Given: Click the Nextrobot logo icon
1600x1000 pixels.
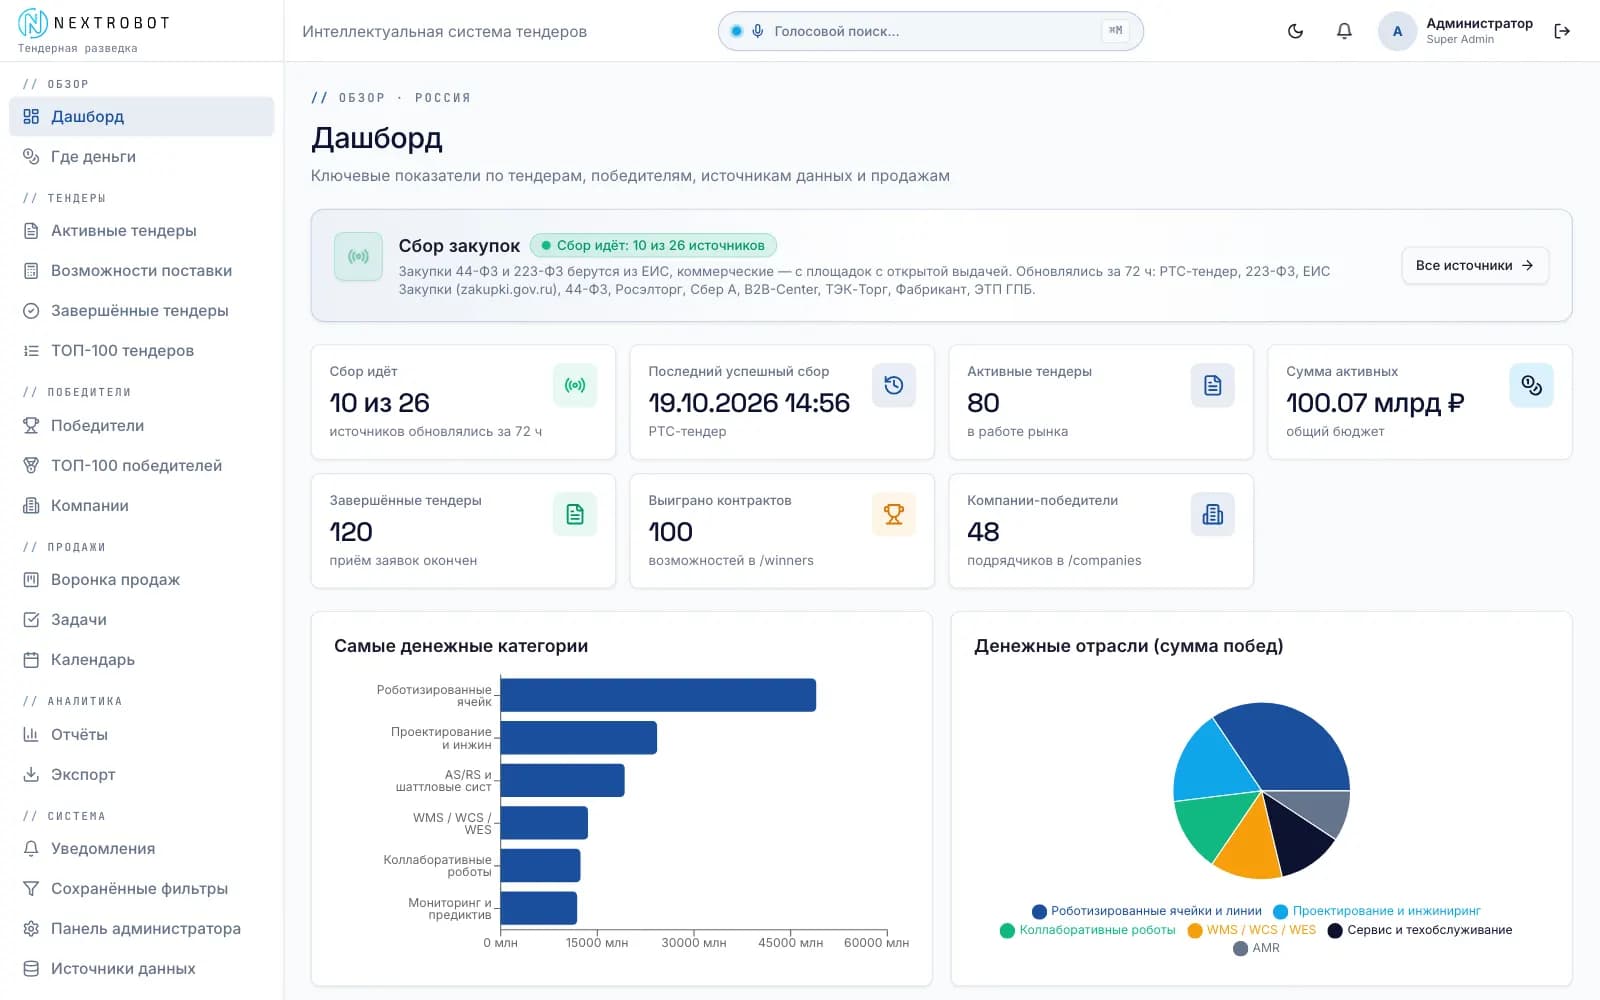Looking at the screenshot, I should tap(33, 23).
